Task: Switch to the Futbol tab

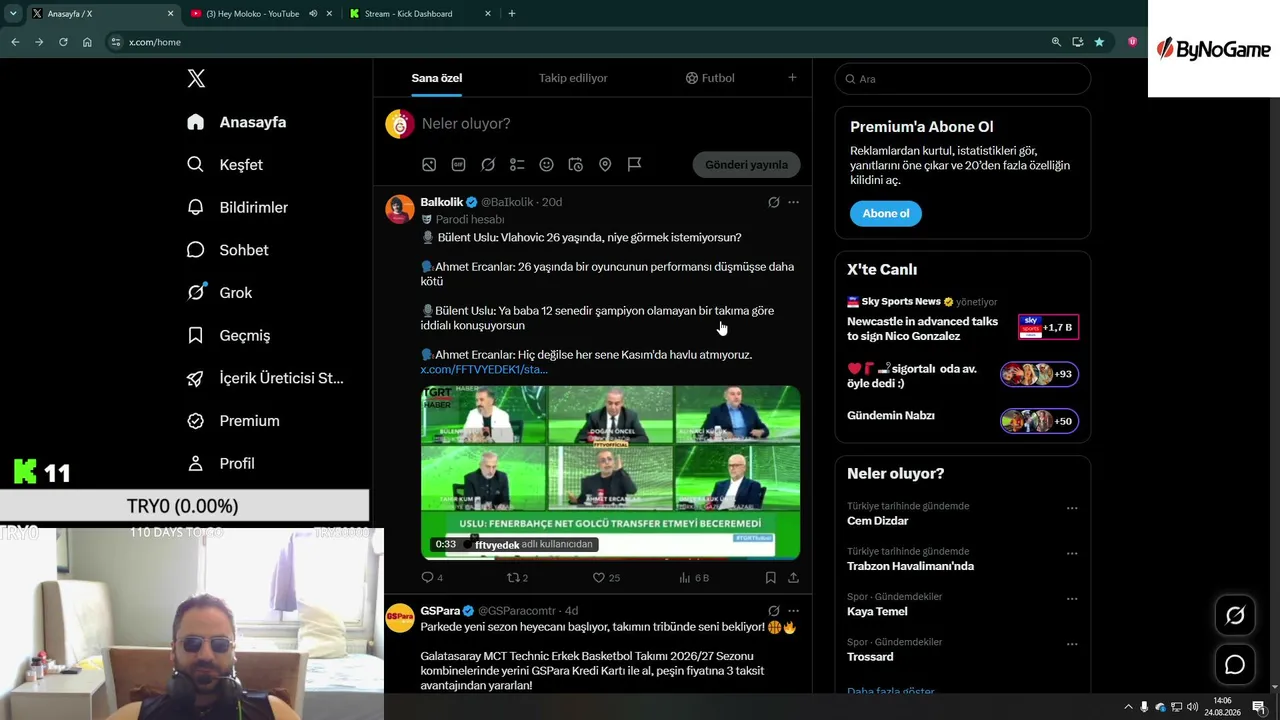Action: point(710,78)
